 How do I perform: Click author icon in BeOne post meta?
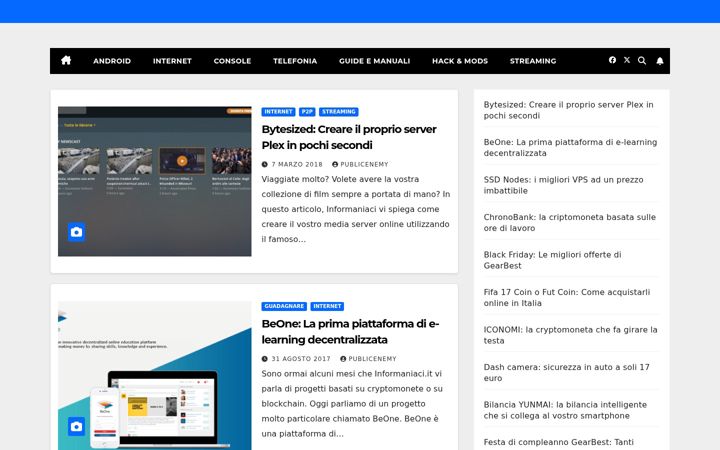343,359
